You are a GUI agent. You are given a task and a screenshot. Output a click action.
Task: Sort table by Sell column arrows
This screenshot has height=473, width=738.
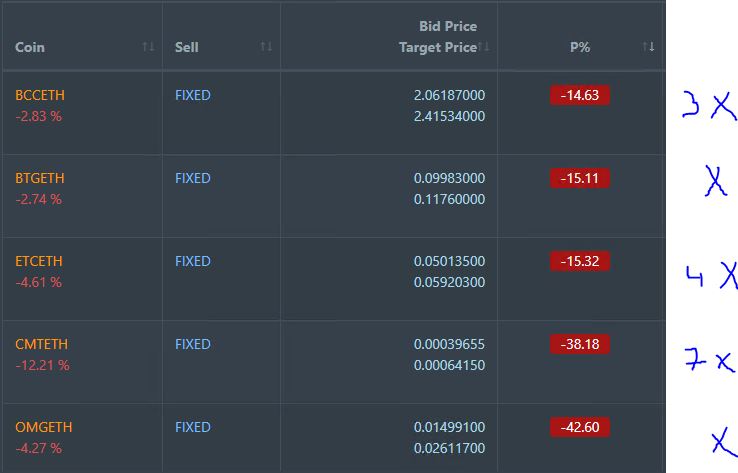coord(266,47)
